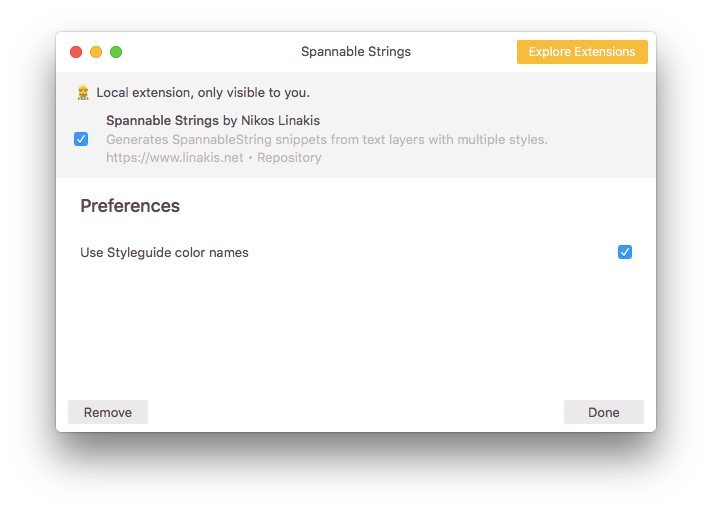Click the Preferences heading
This screenshot has width=712, height=512.
pyautogui.click(x=130, y=206)
